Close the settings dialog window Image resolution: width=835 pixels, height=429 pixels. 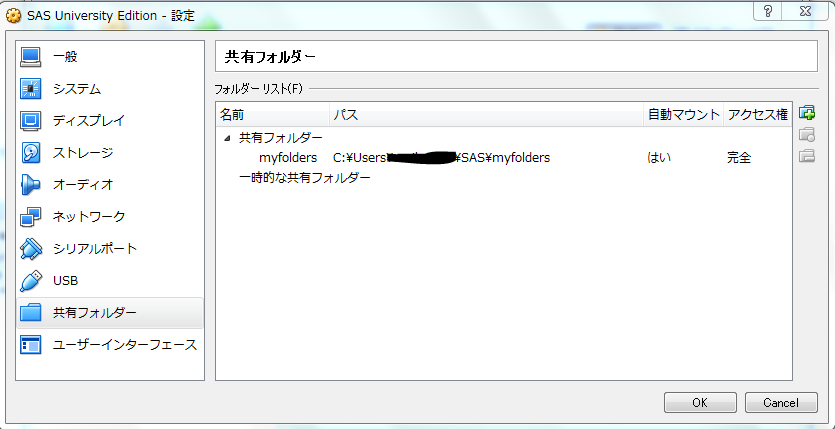click(x=805, y=12)
